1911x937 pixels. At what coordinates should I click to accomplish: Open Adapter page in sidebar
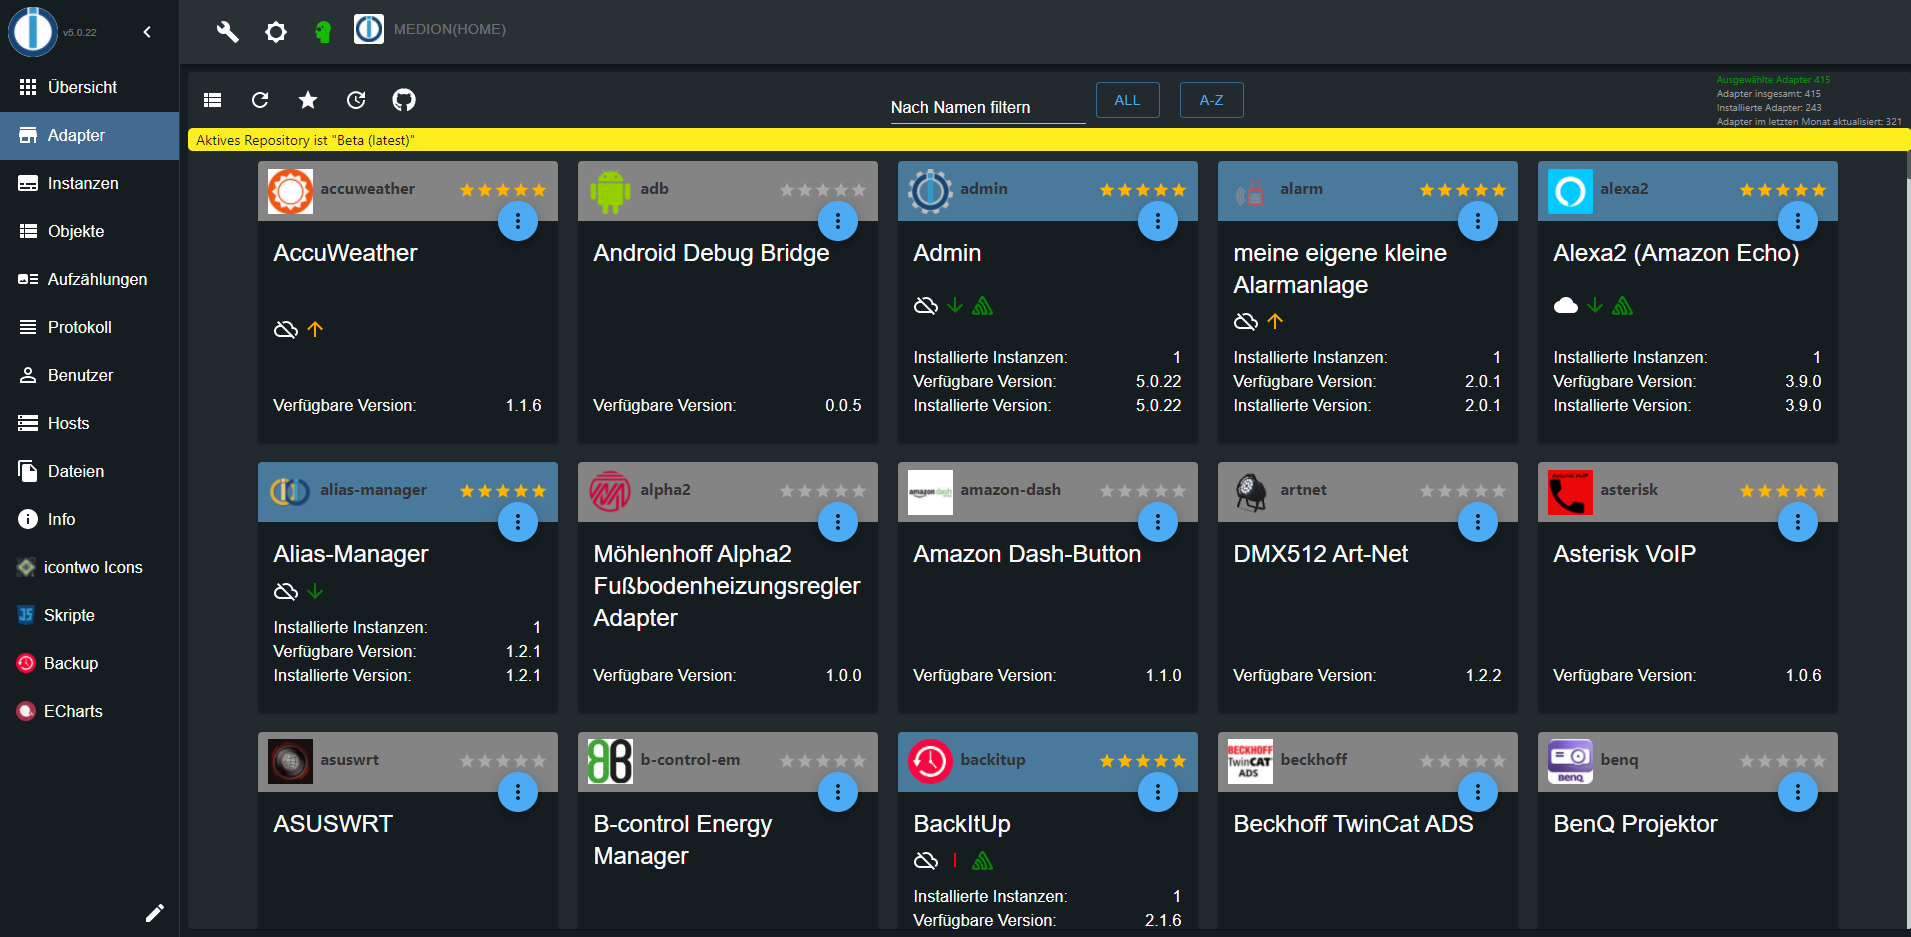pyautogui.click(x=90, y=135)
